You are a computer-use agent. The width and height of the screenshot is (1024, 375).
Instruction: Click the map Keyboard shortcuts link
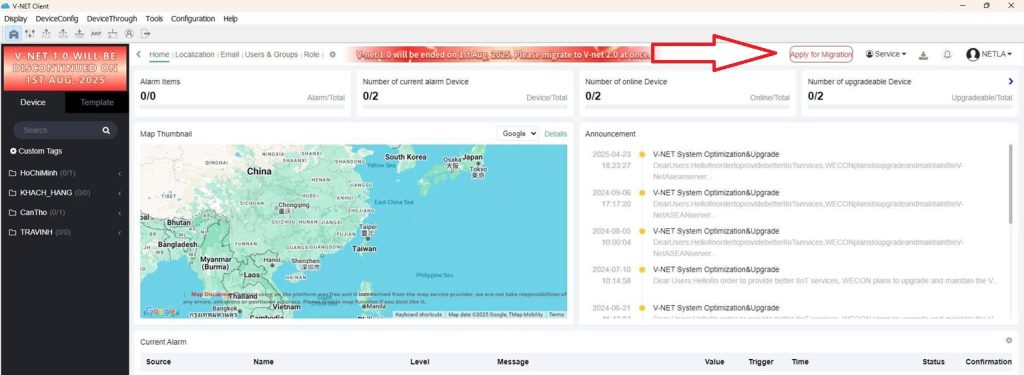419,315
